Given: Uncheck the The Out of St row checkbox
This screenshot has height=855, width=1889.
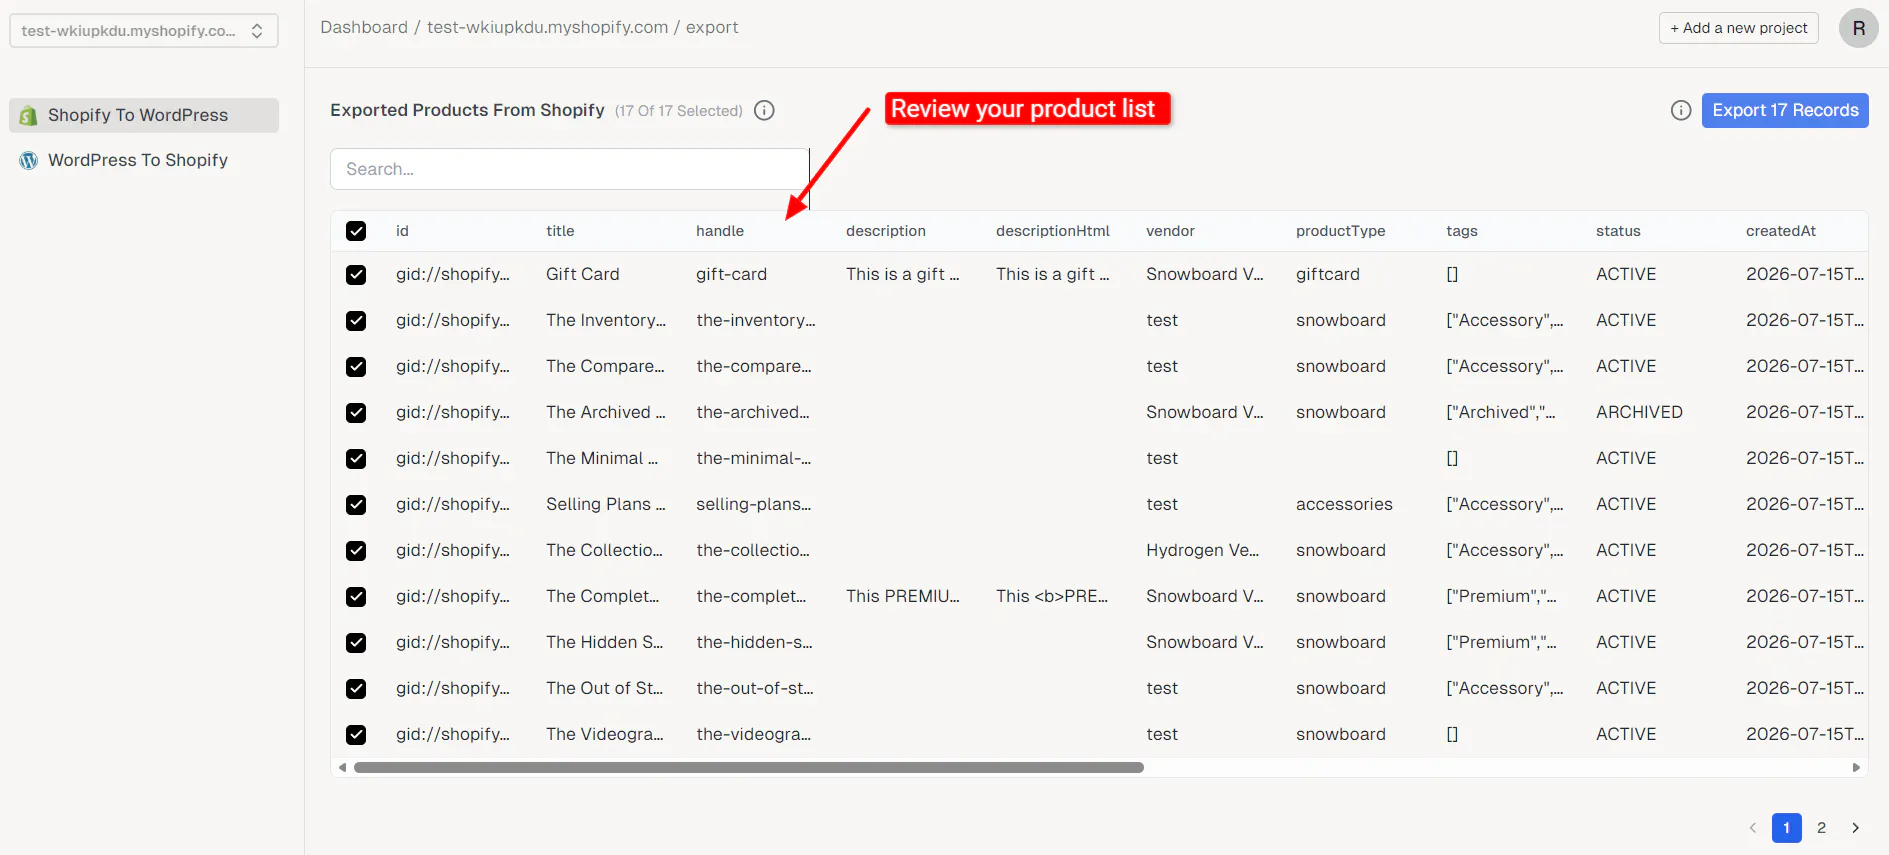Looking at the screenshot, I should [356, 689].
